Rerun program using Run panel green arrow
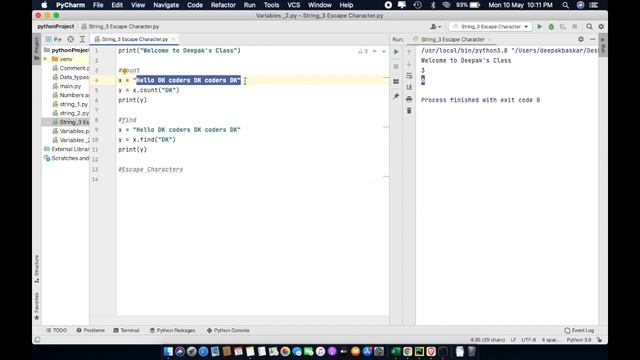 coord(396,52)
